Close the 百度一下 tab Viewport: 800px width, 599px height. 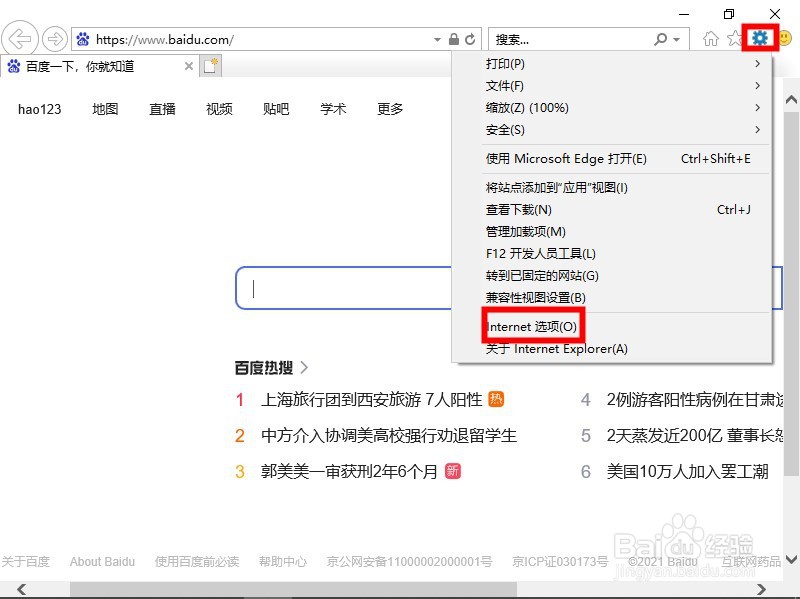pyautogui.click(x=189, y=66)
